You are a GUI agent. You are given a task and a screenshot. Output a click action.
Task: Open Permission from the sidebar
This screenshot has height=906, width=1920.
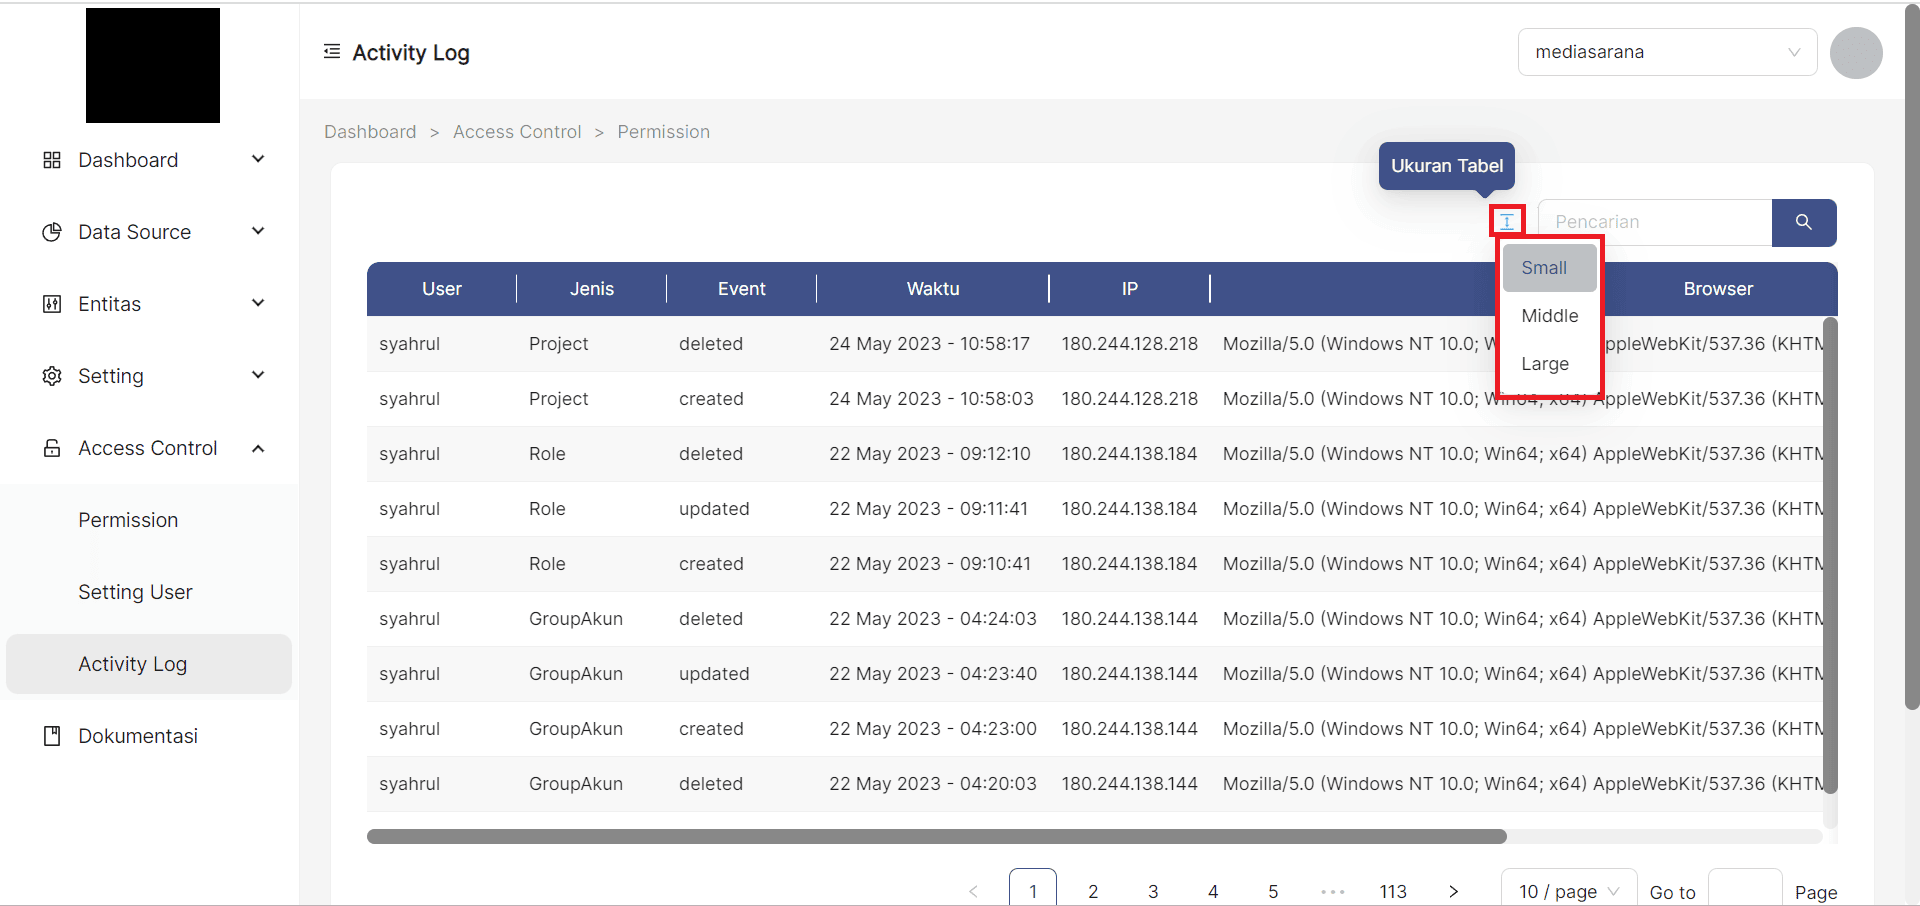click(128, 519)
